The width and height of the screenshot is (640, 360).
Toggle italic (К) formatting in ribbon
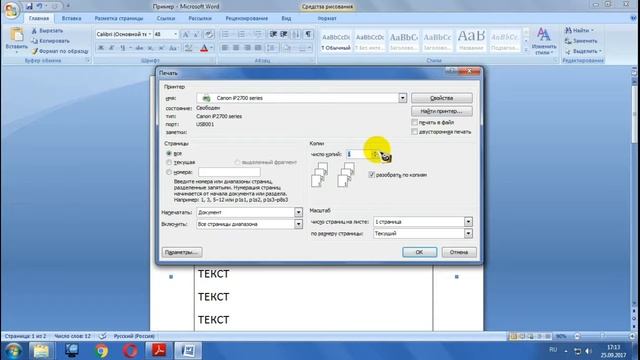click(x=111, y=48)
